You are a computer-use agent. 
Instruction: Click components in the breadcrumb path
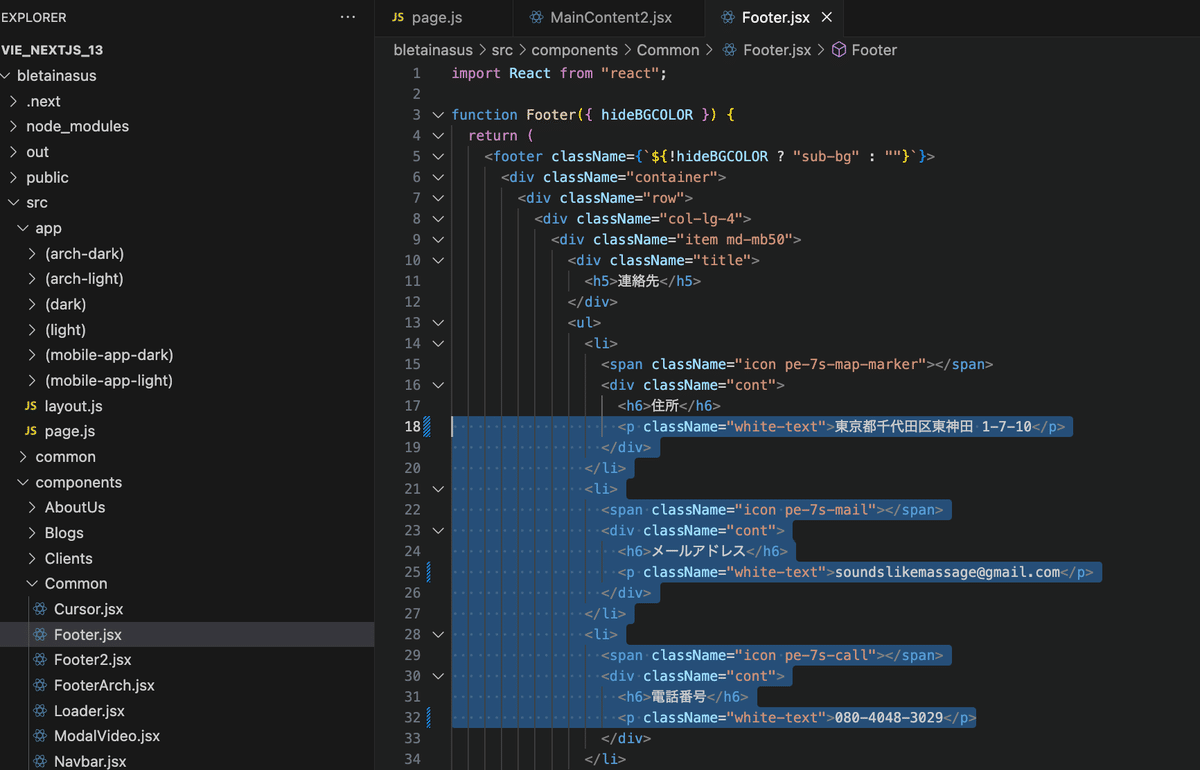[575, 49]
